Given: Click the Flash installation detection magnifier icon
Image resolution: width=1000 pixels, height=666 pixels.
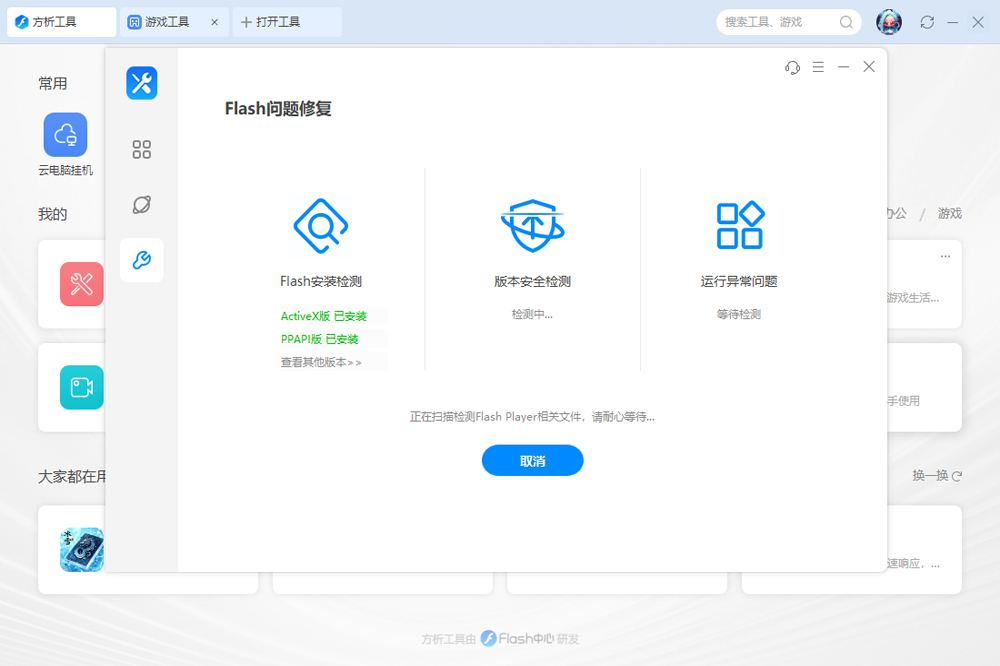Looking at the screenshot, I should coord(320,225).
